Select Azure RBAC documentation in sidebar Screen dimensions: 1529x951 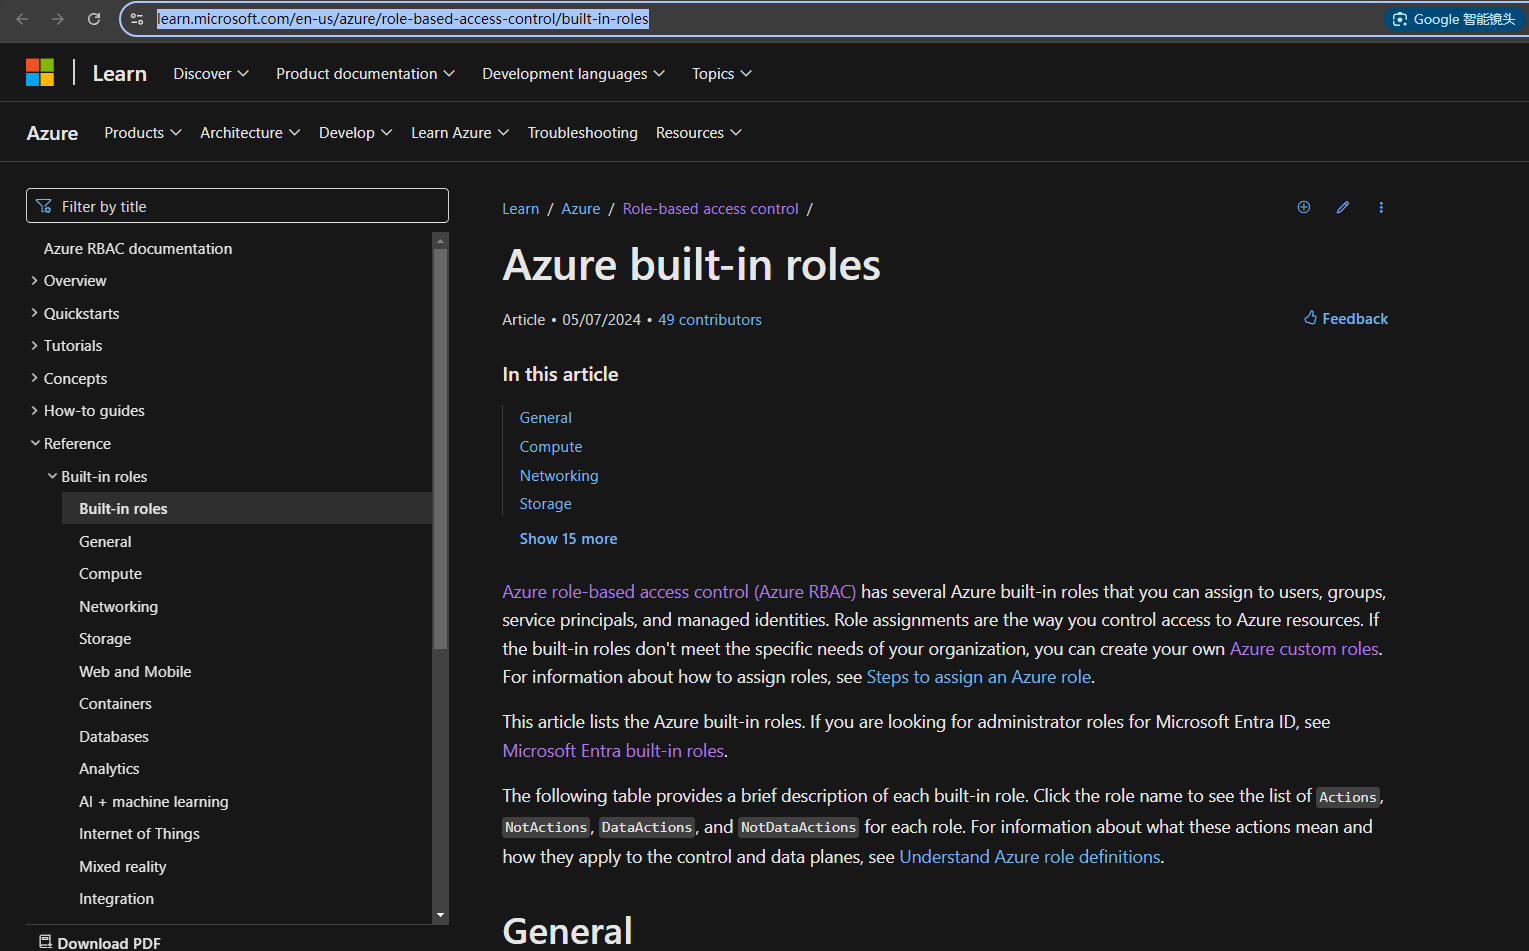click(138, 249)
